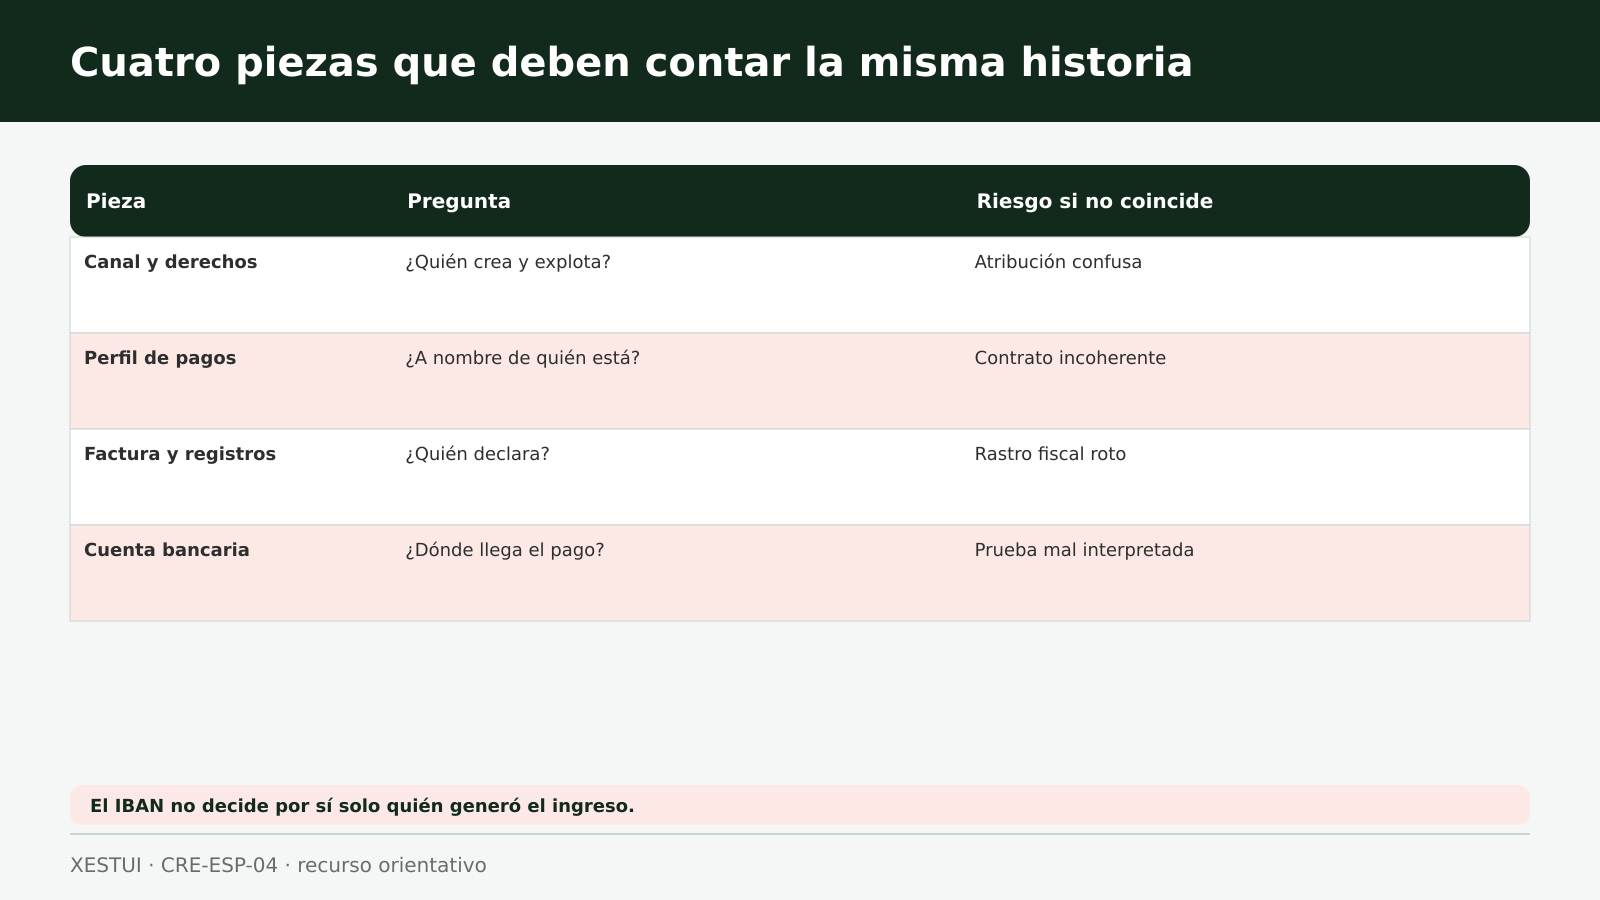Select the 'Pieza' column header

116,201
